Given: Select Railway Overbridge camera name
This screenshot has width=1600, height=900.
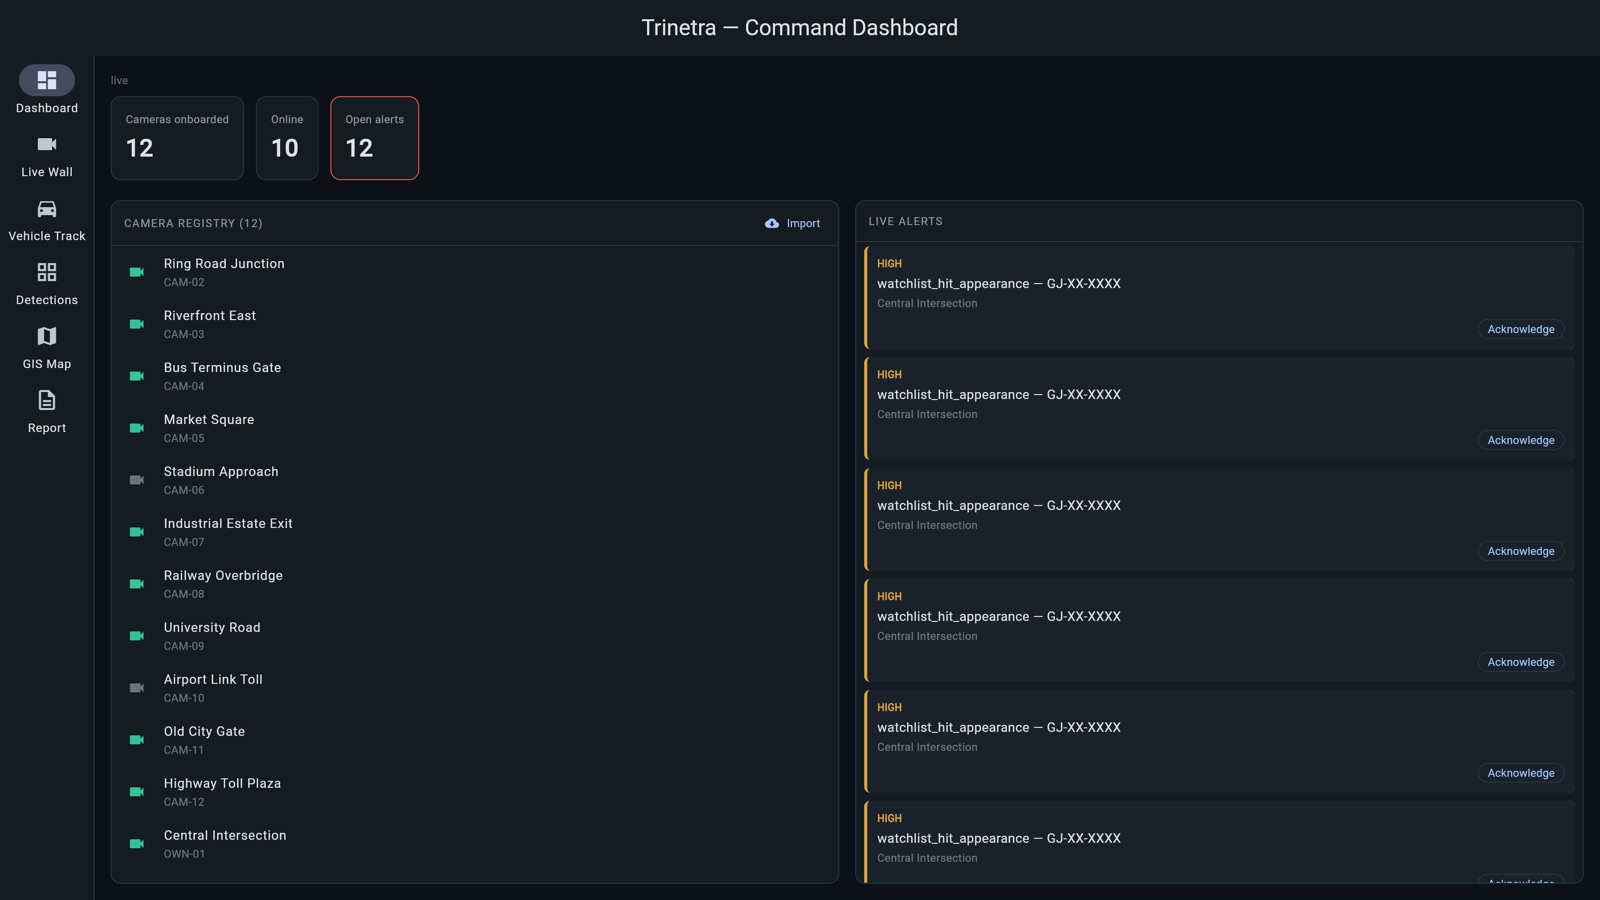Looking at the screenshot, I should pos(223,576).
